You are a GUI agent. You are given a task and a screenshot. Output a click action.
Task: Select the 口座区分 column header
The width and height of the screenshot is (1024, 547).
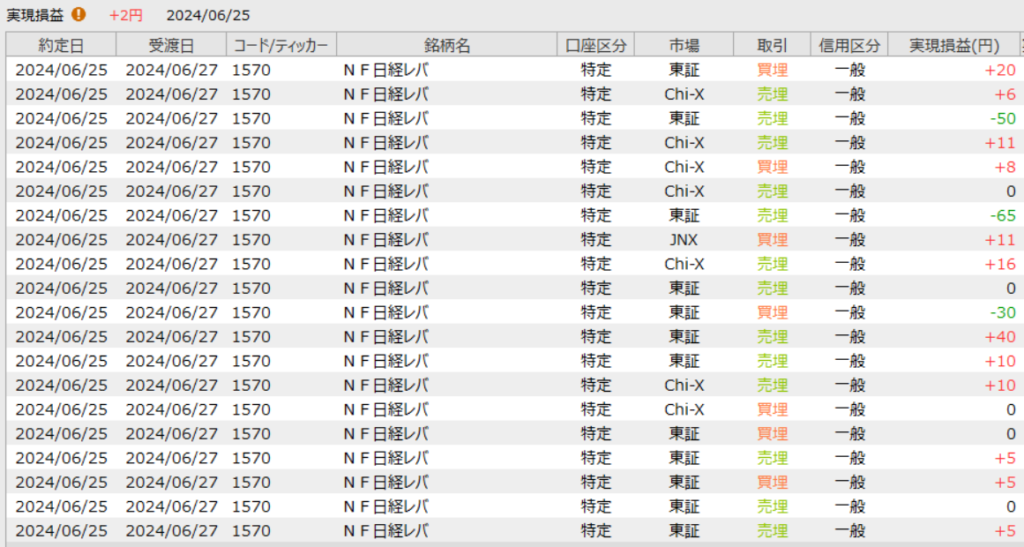[x=596, y=45]
